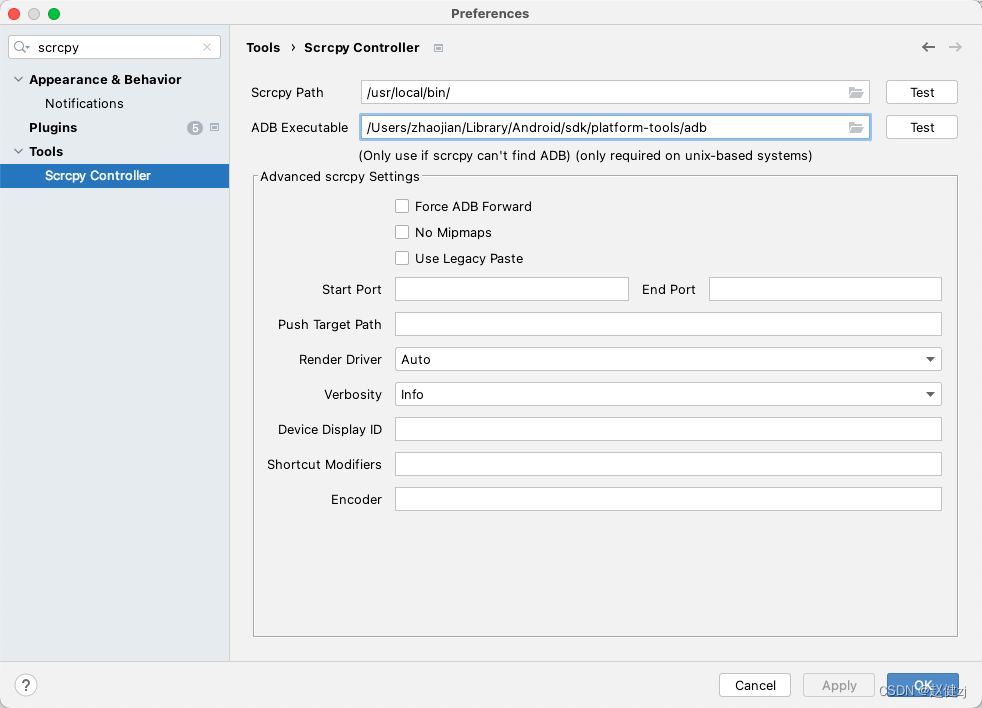Click the icon next to Scrcpy Controller breadcrumb
Viewport: 982px width, 708px height.
coord(436,47)
